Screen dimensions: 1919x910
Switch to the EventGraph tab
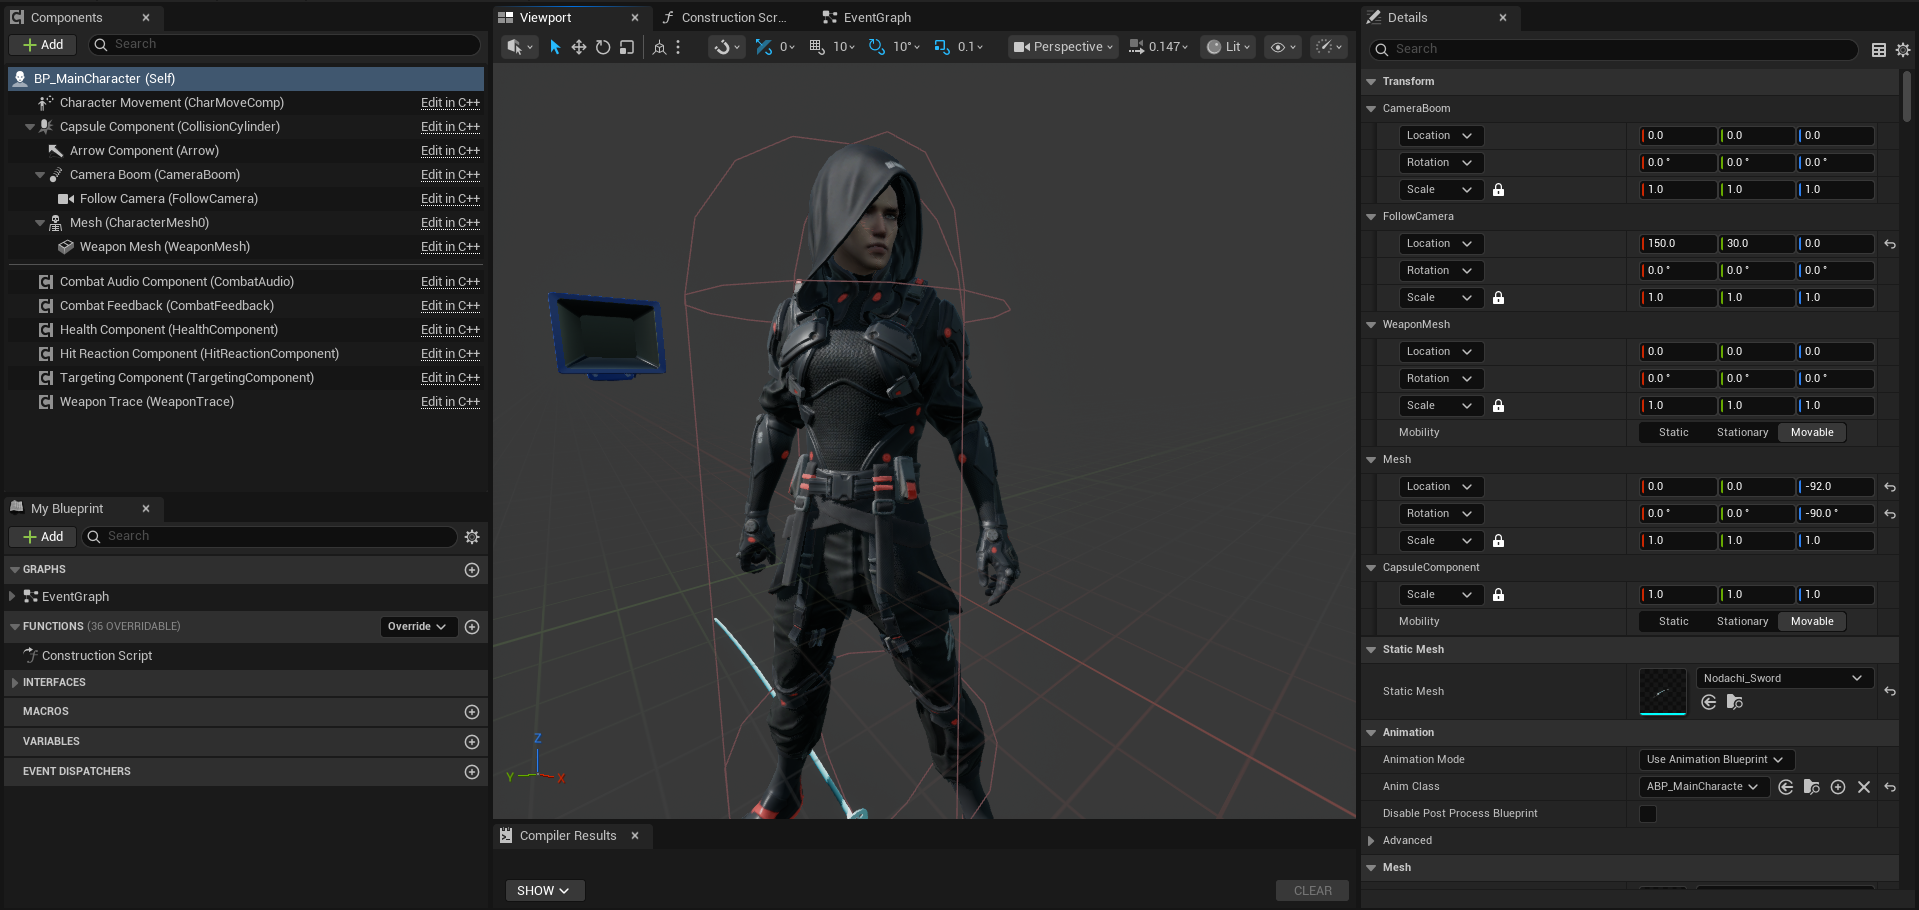[x=867, y=18]
